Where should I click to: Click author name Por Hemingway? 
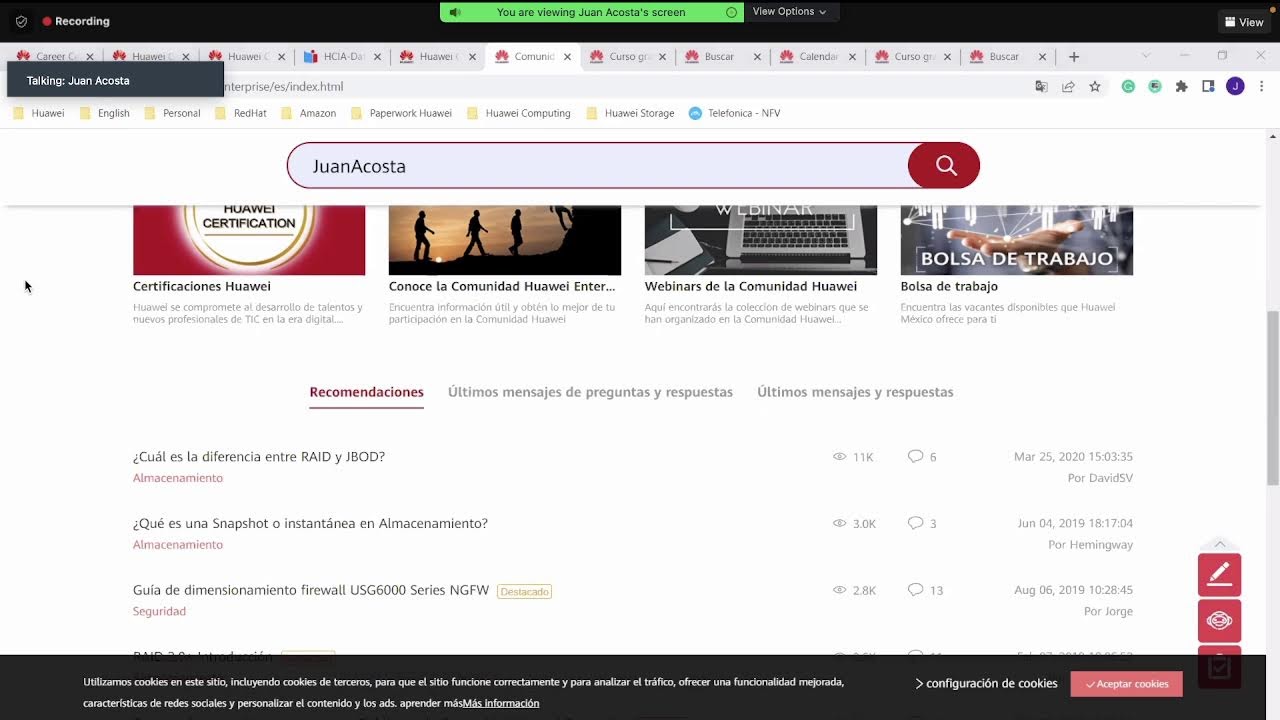[1090, 545]
